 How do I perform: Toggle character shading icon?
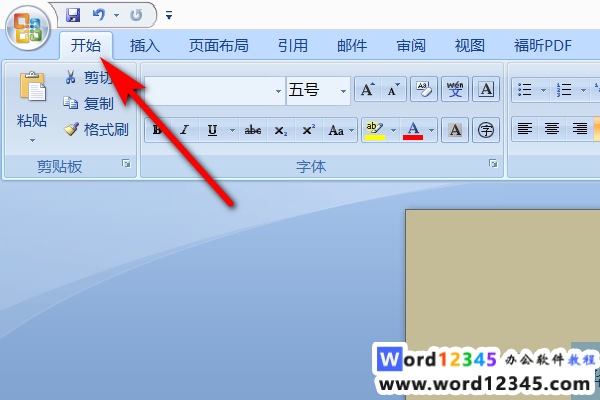click(x=455, y=130)
